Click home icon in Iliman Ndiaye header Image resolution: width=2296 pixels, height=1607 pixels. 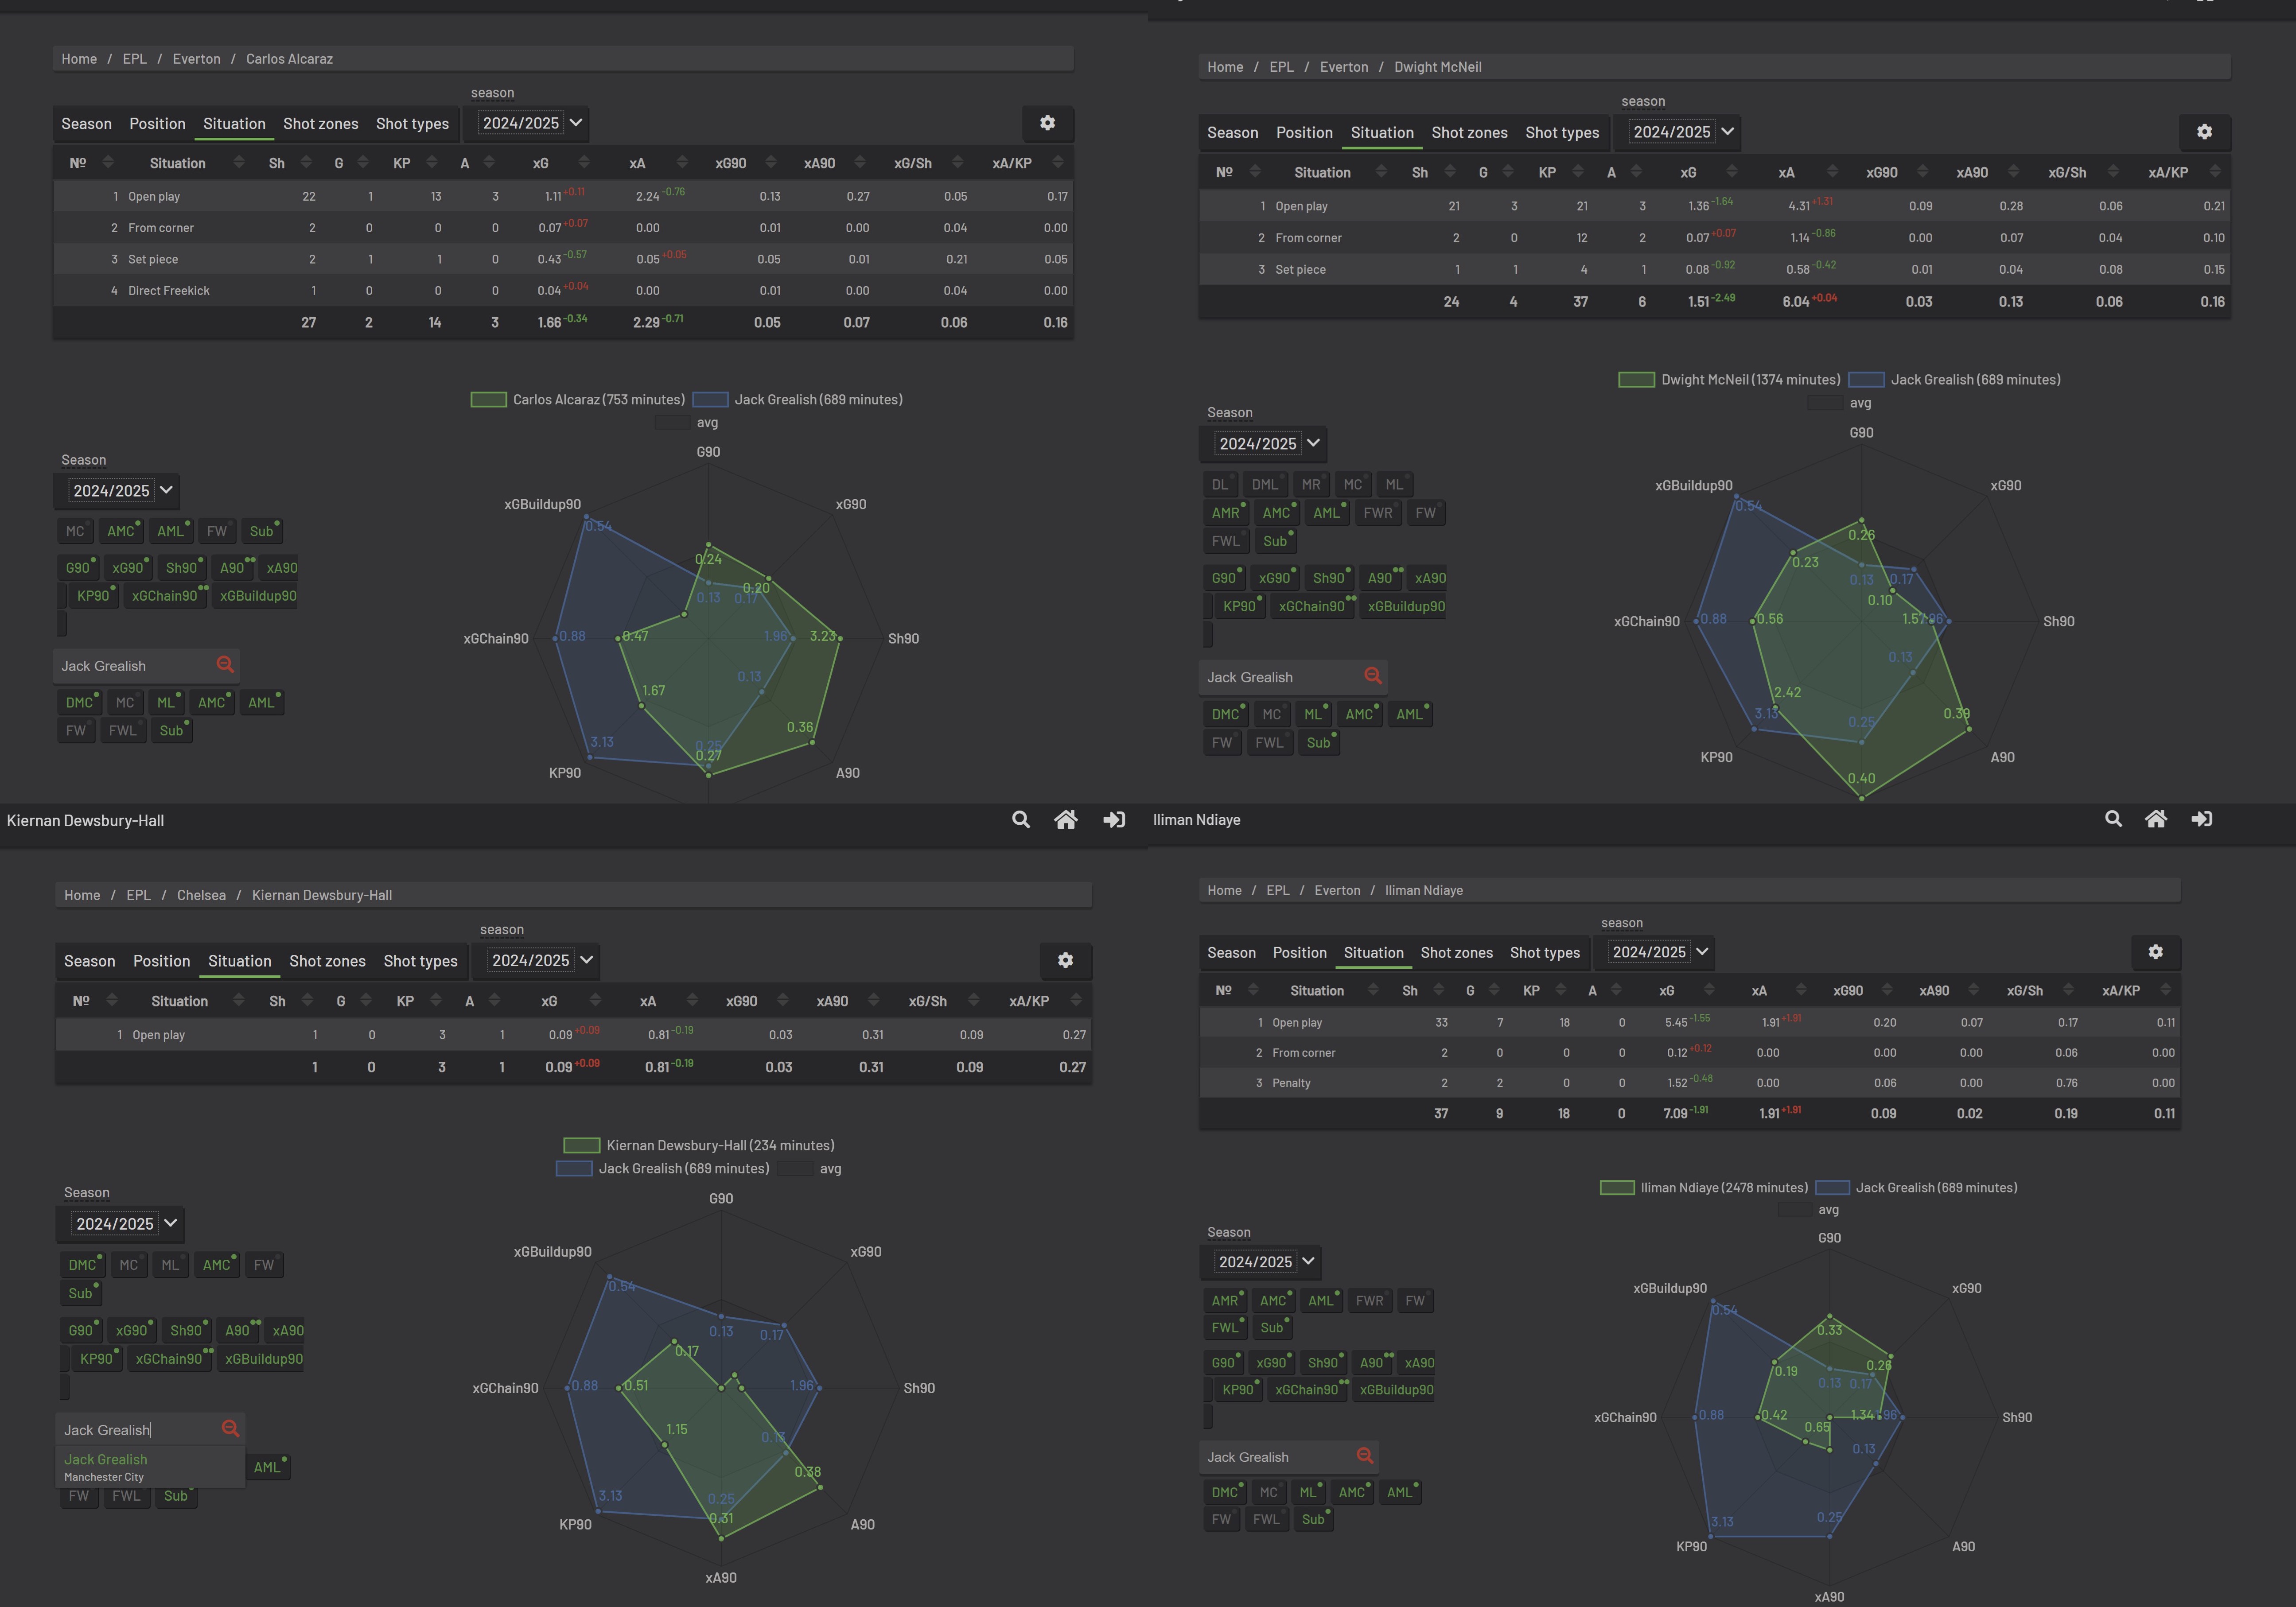2156,819
